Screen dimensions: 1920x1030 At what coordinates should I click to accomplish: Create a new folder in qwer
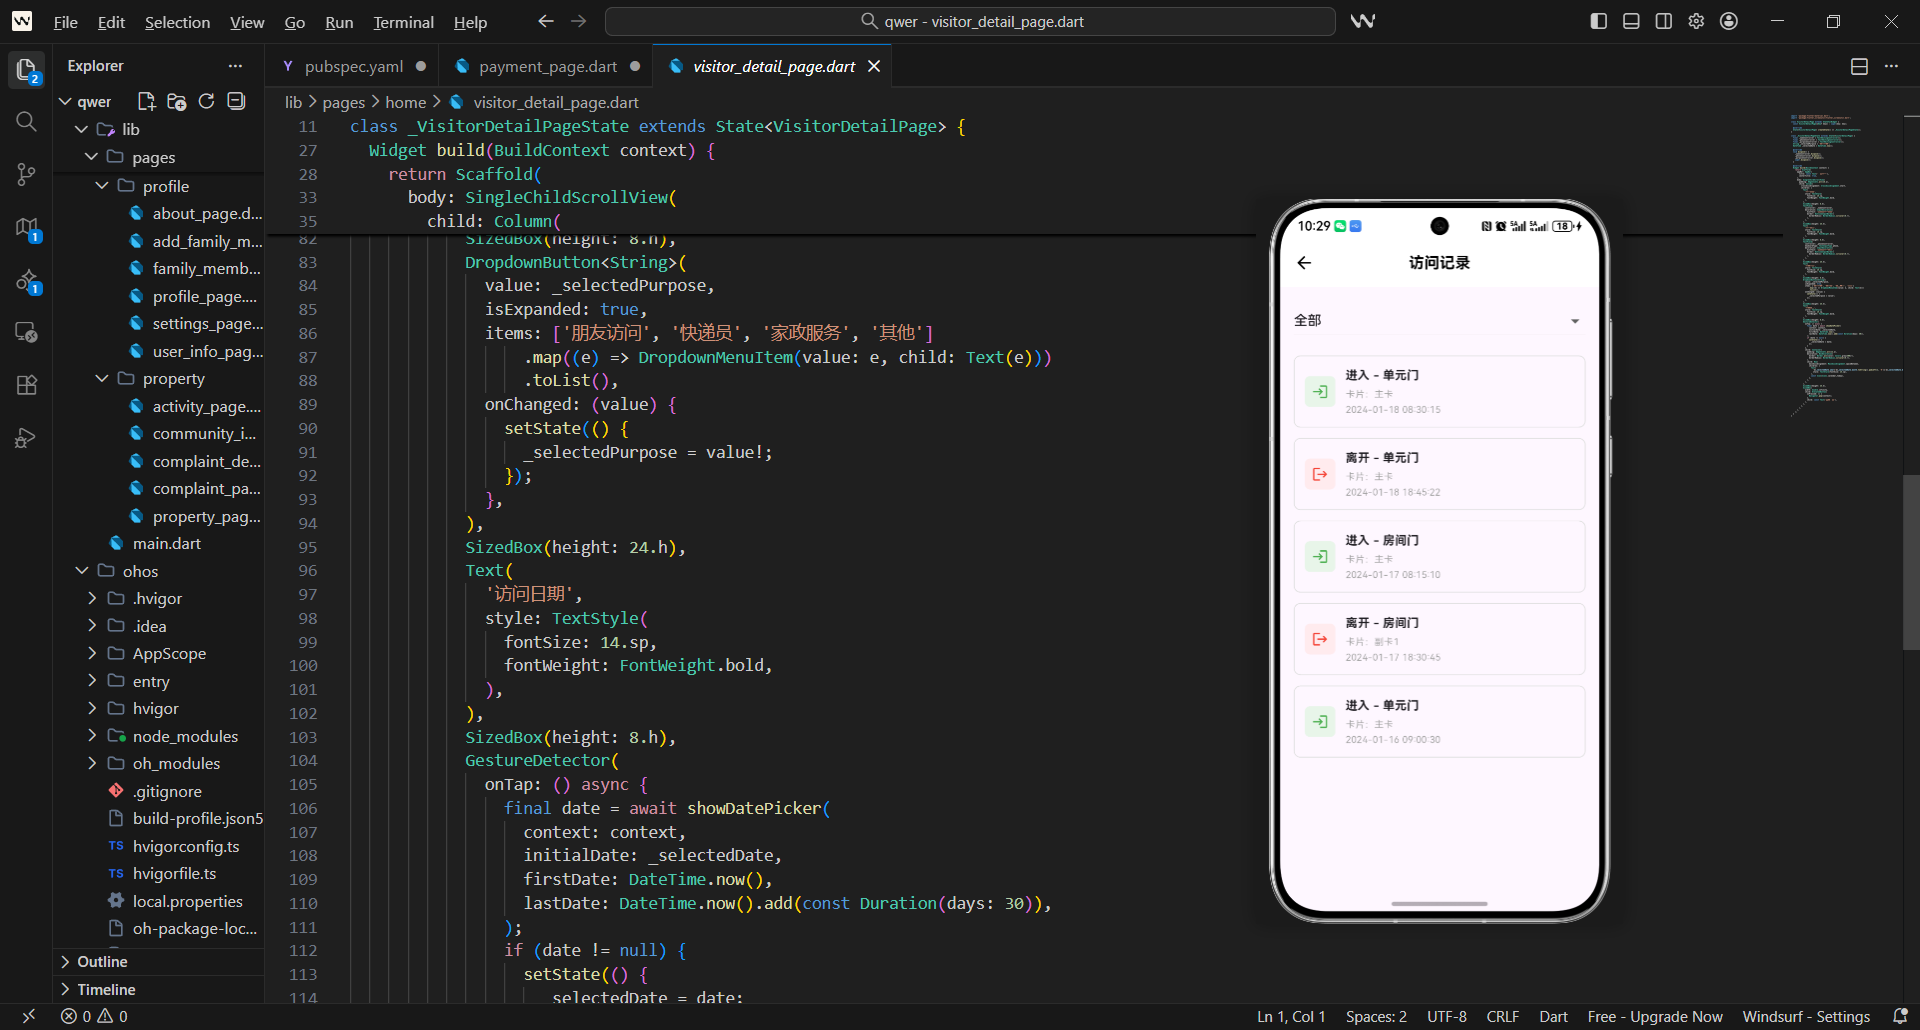click(x=177, y=101)
